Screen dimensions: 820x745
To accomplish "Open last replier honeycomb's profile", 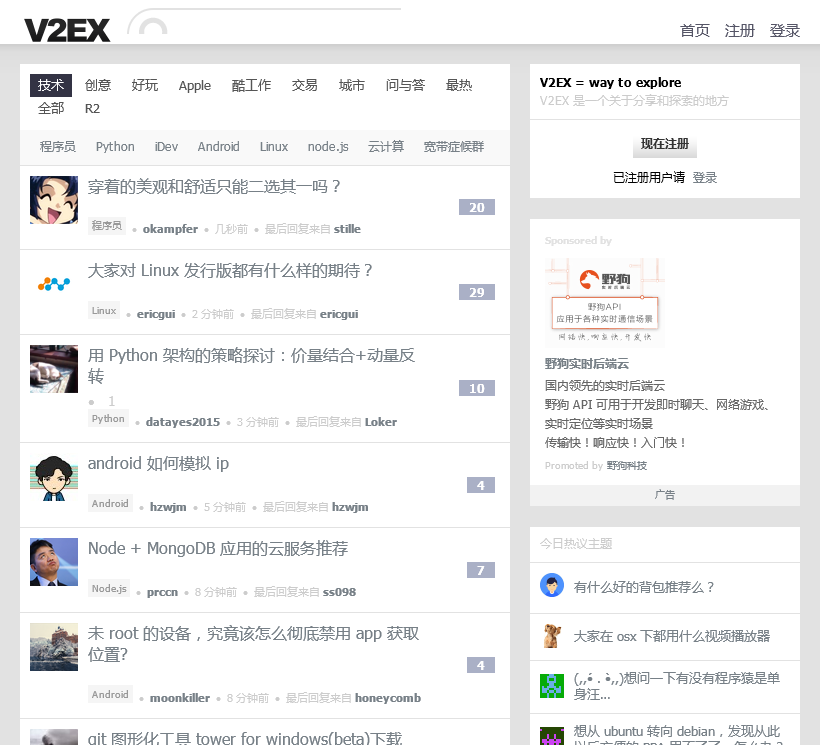I will point(388,698).
